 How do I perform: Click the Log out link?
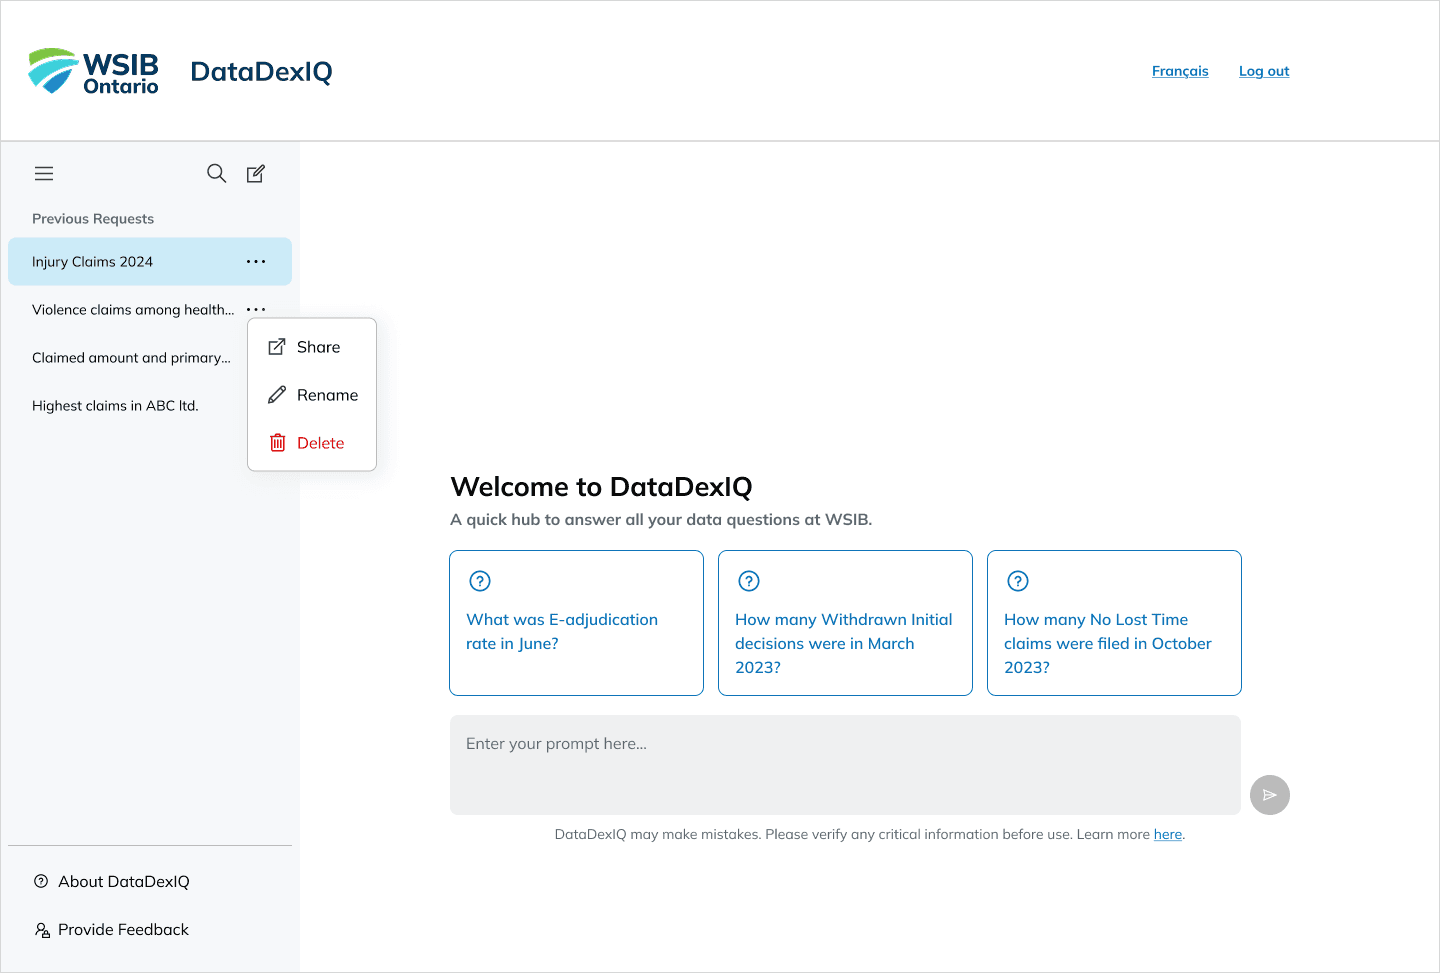1264,71
